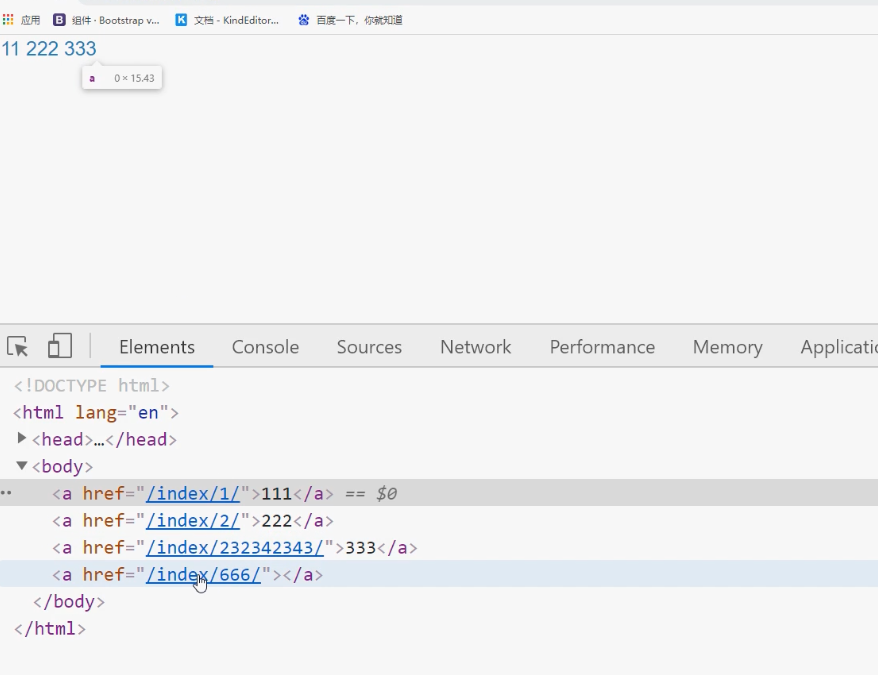Open the Apps grid icon in bookmarks bar
The width and height of the screenshot is (878, 675).
click(x=8, y=19)
